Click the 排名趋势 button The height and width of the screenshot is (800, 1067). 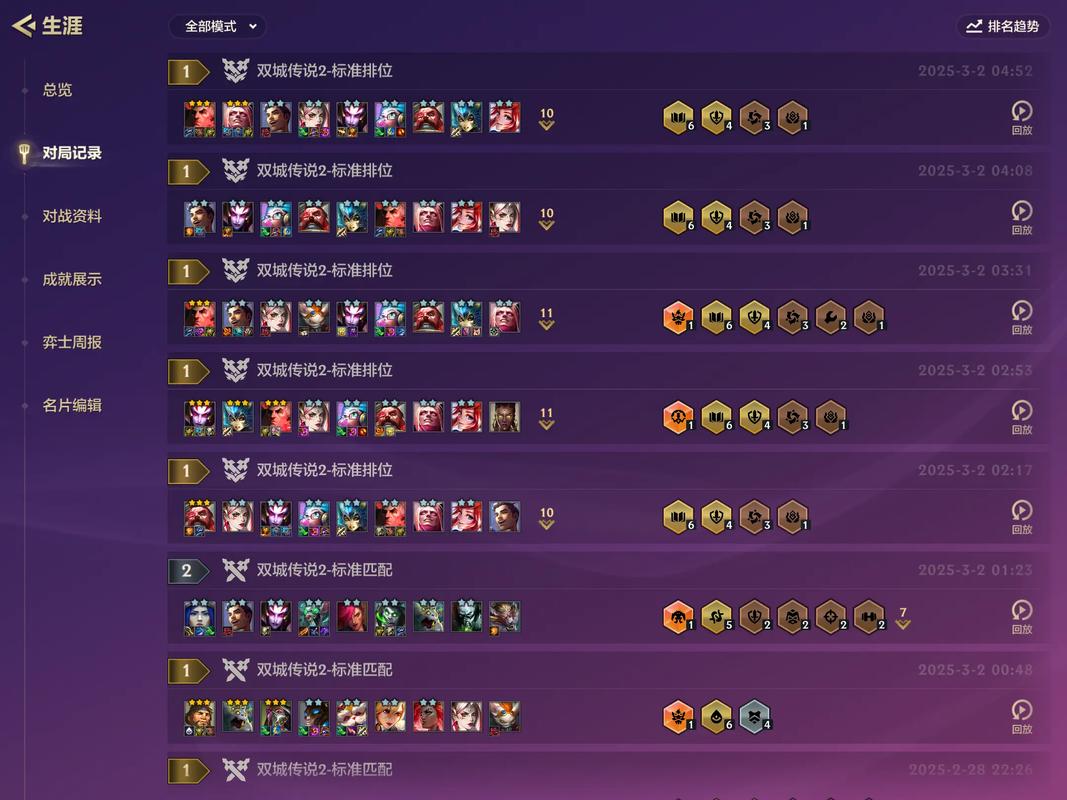(x=1003, y=27)
